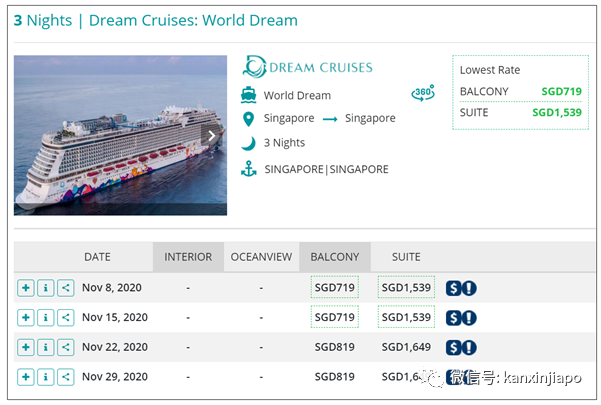This screenshot has height=405, width=601.
Task: Select the OCEANVIEW column header
Action: click(261, 257)
